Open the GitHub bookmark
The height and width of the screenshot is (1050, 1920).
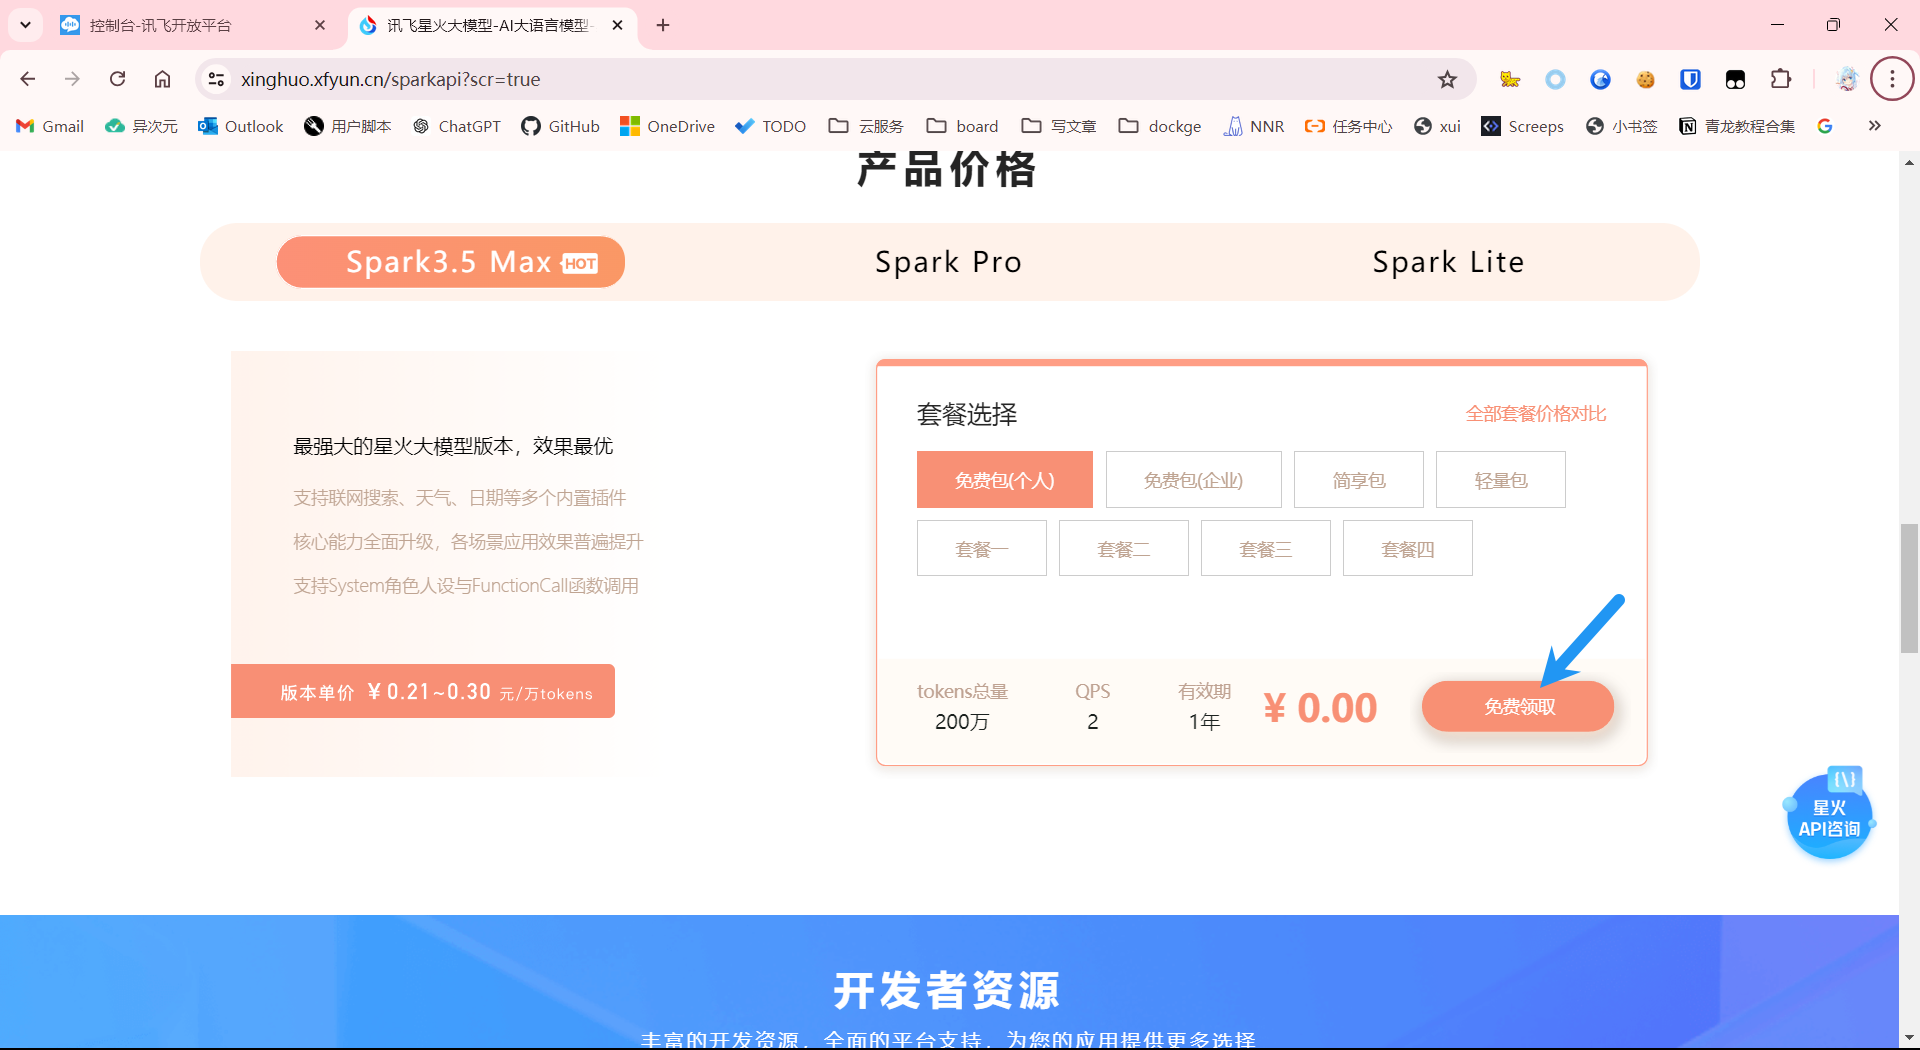tap(560, 126)
